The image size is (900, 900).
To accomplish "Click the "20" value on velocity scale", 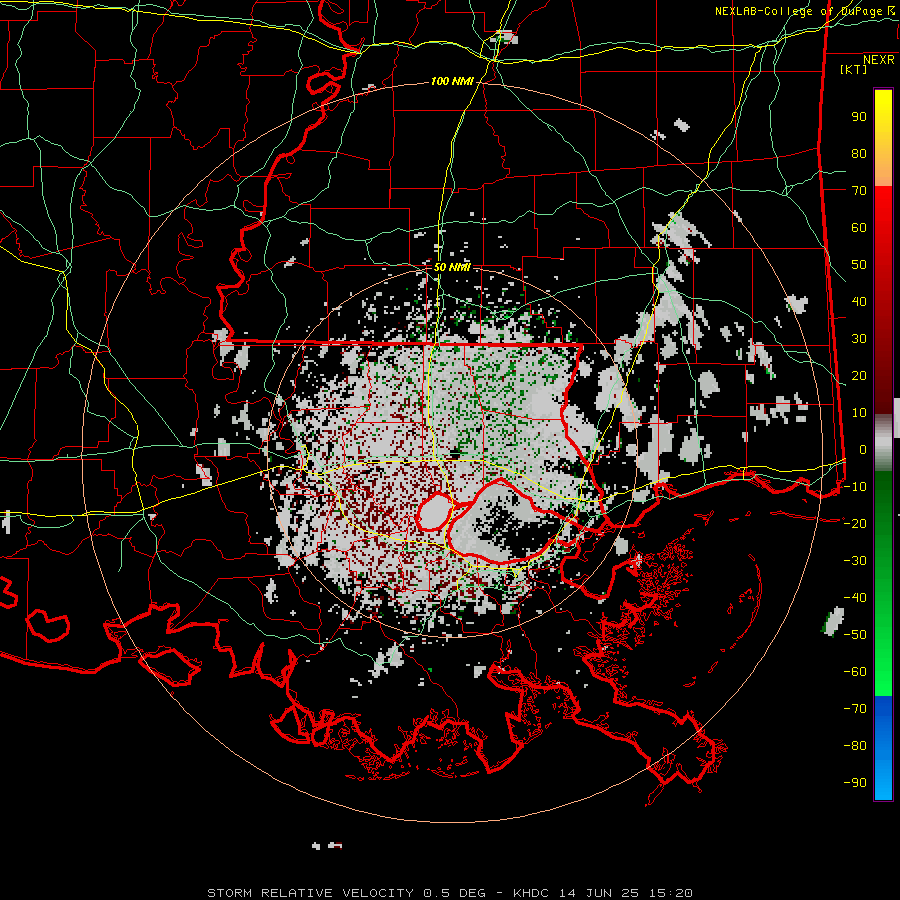I will 859,376.
